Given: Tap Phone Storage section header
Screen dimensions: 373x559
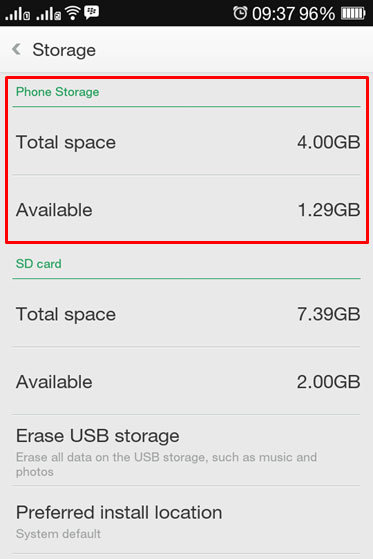Looking at the screenshot, I should [x=57, y=92].
